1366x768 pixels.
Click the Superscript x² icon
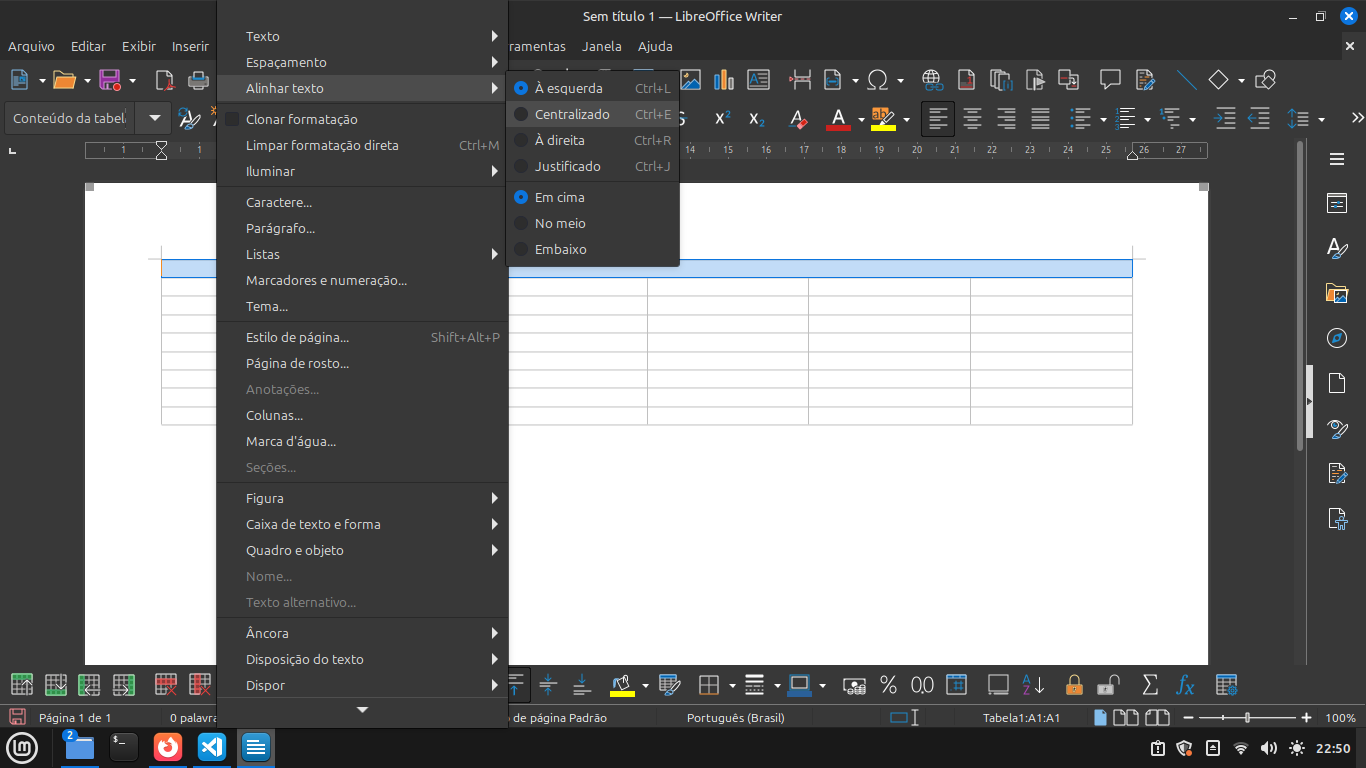pos(723,119)
